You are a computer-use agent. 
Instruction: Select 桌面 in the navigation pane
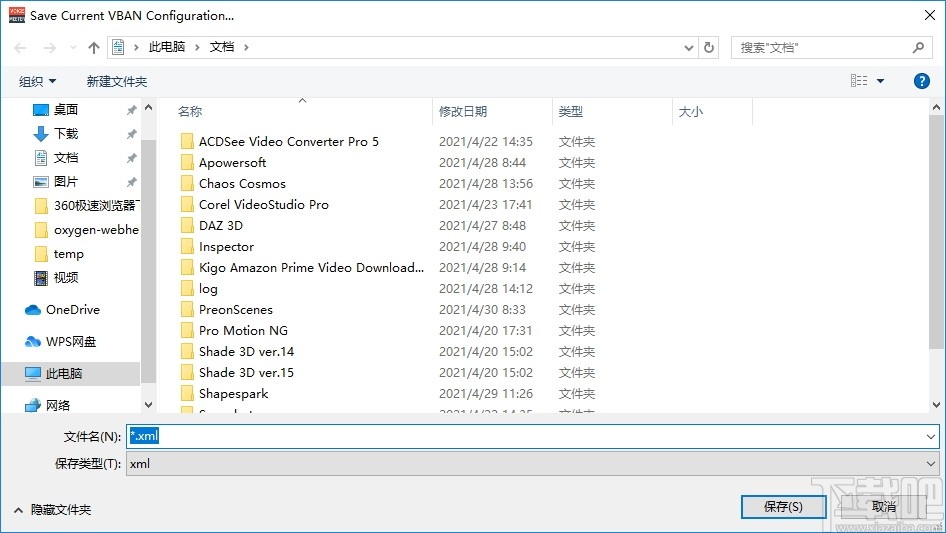(66, 109)
